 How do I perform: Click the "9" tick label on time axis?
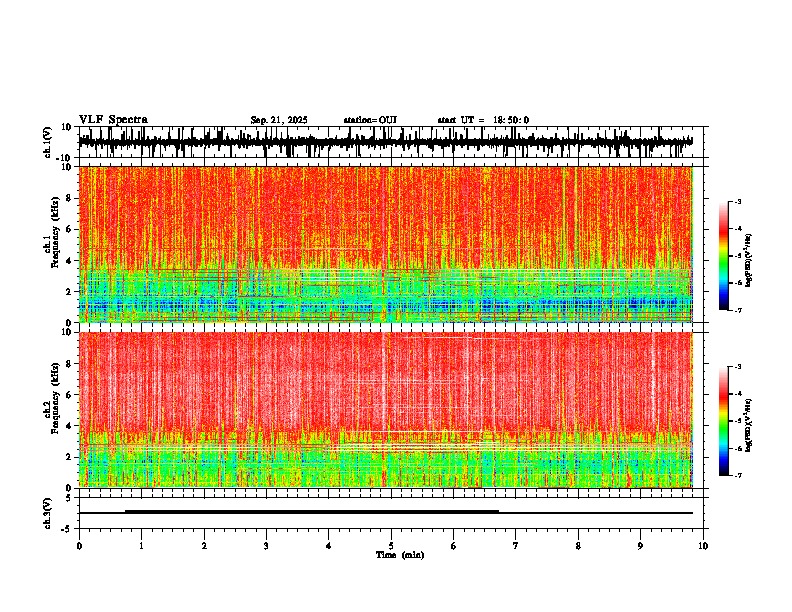pyautogui.click(x=640, y=546)
